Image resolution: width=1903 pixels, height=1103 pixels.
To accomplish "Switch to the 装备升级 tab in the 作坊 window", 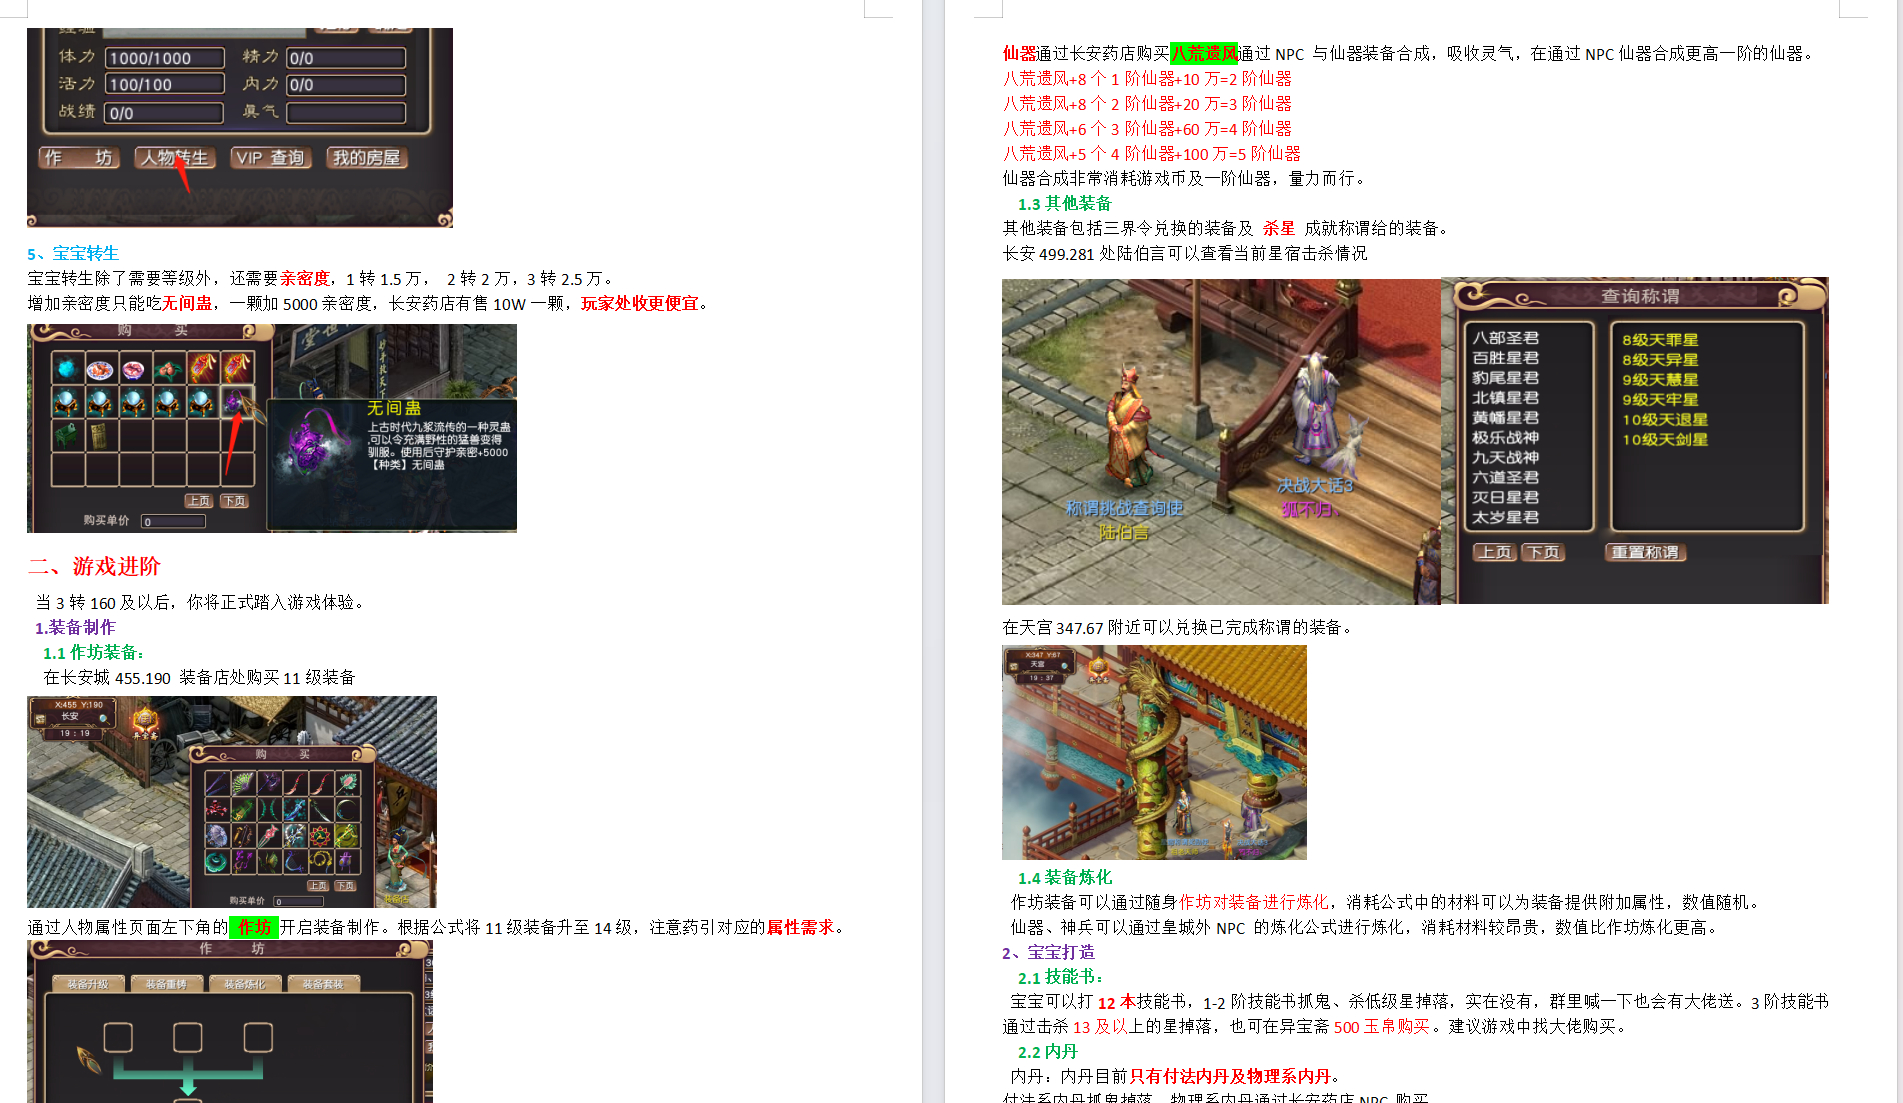I will (88, 983).
